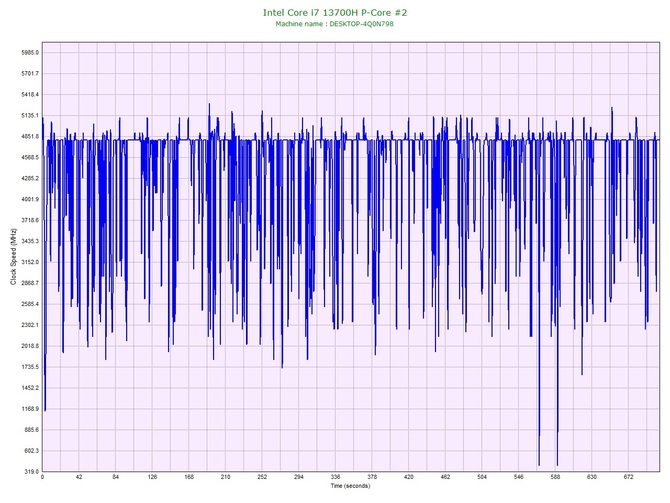Click the x-axis tick label 378
The image size is (670, 503).
tap(372, 477)
